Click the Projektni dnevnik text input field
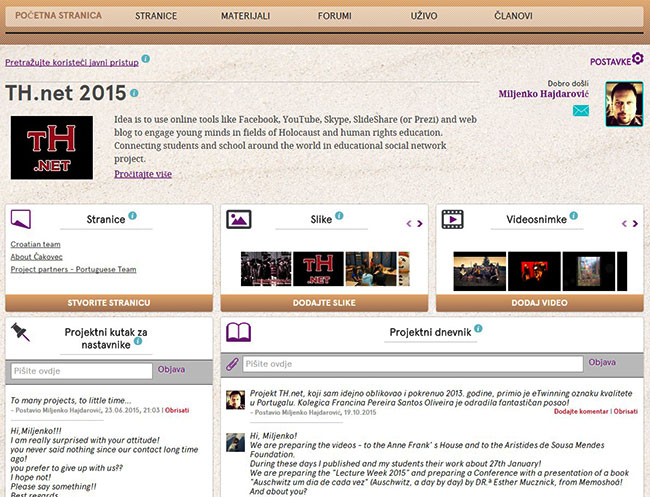Viewport: 650px width, 497px height. pyautogui.click(x=412, y=364)
